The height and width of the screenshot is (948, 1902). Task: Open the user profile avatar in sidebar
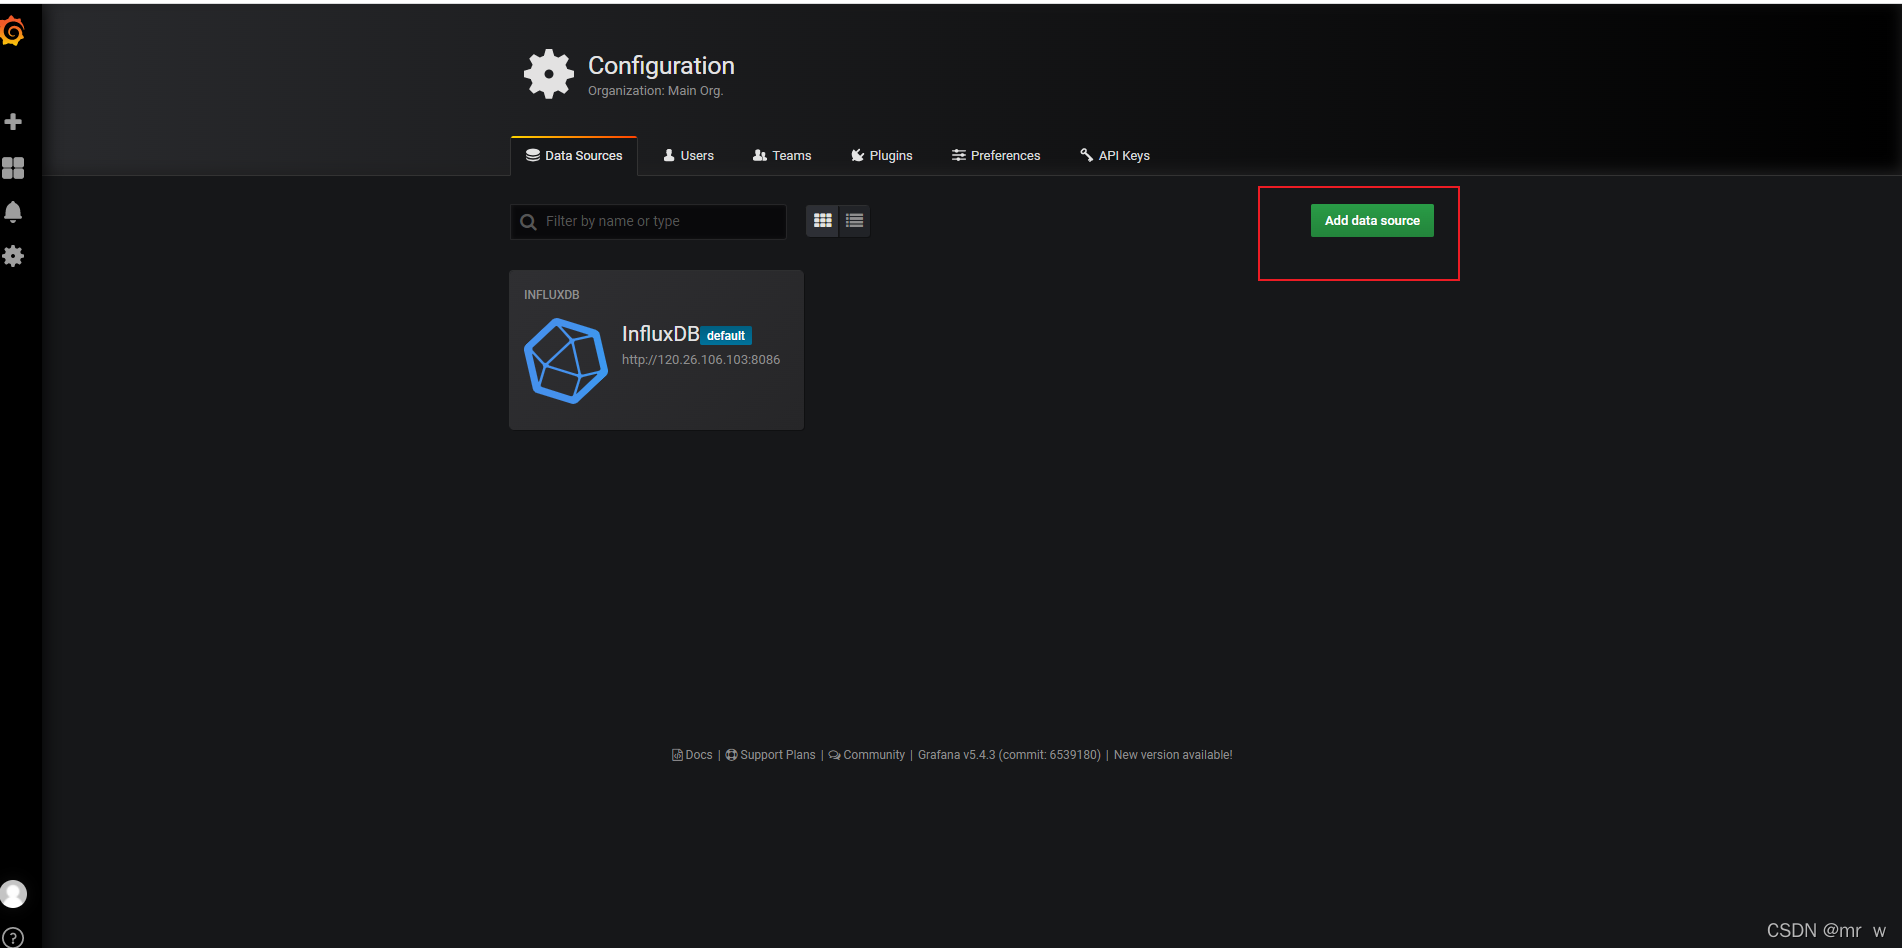pyautogui.click(x=13, y=894)
